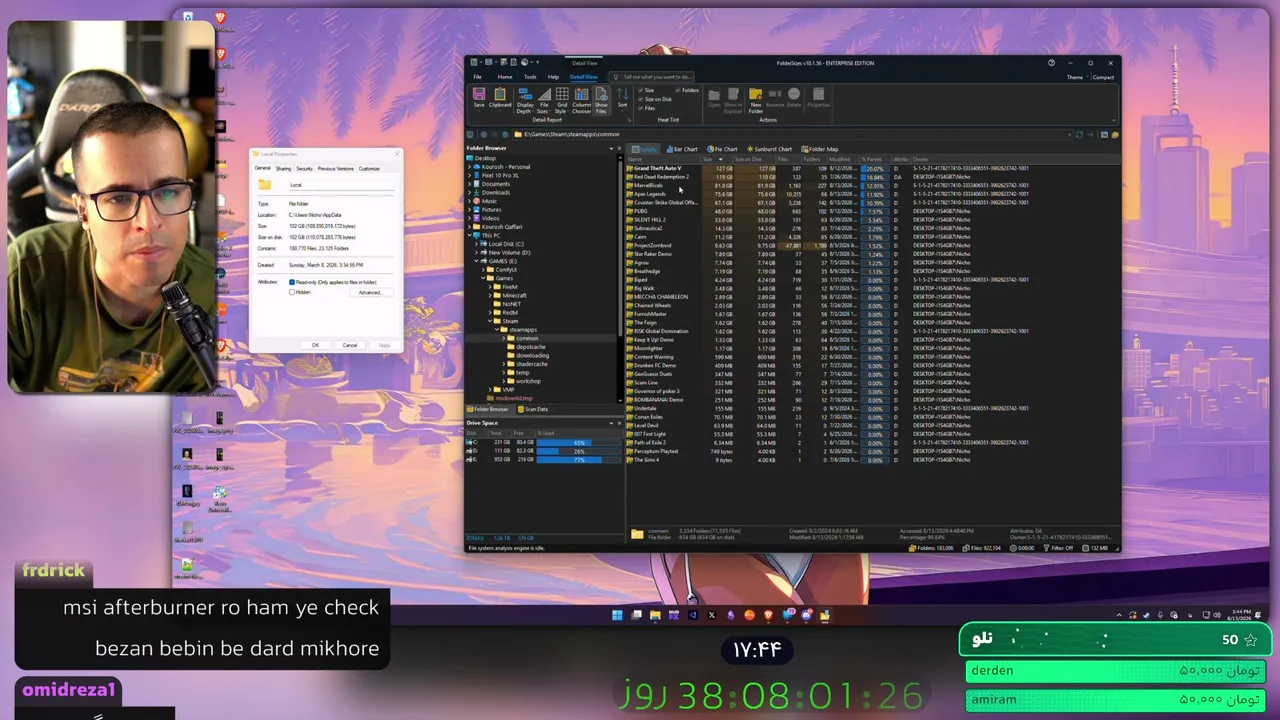
Task: Open the Folder Browser panel dropdown arrow
Action: click(x=611, y=148)
